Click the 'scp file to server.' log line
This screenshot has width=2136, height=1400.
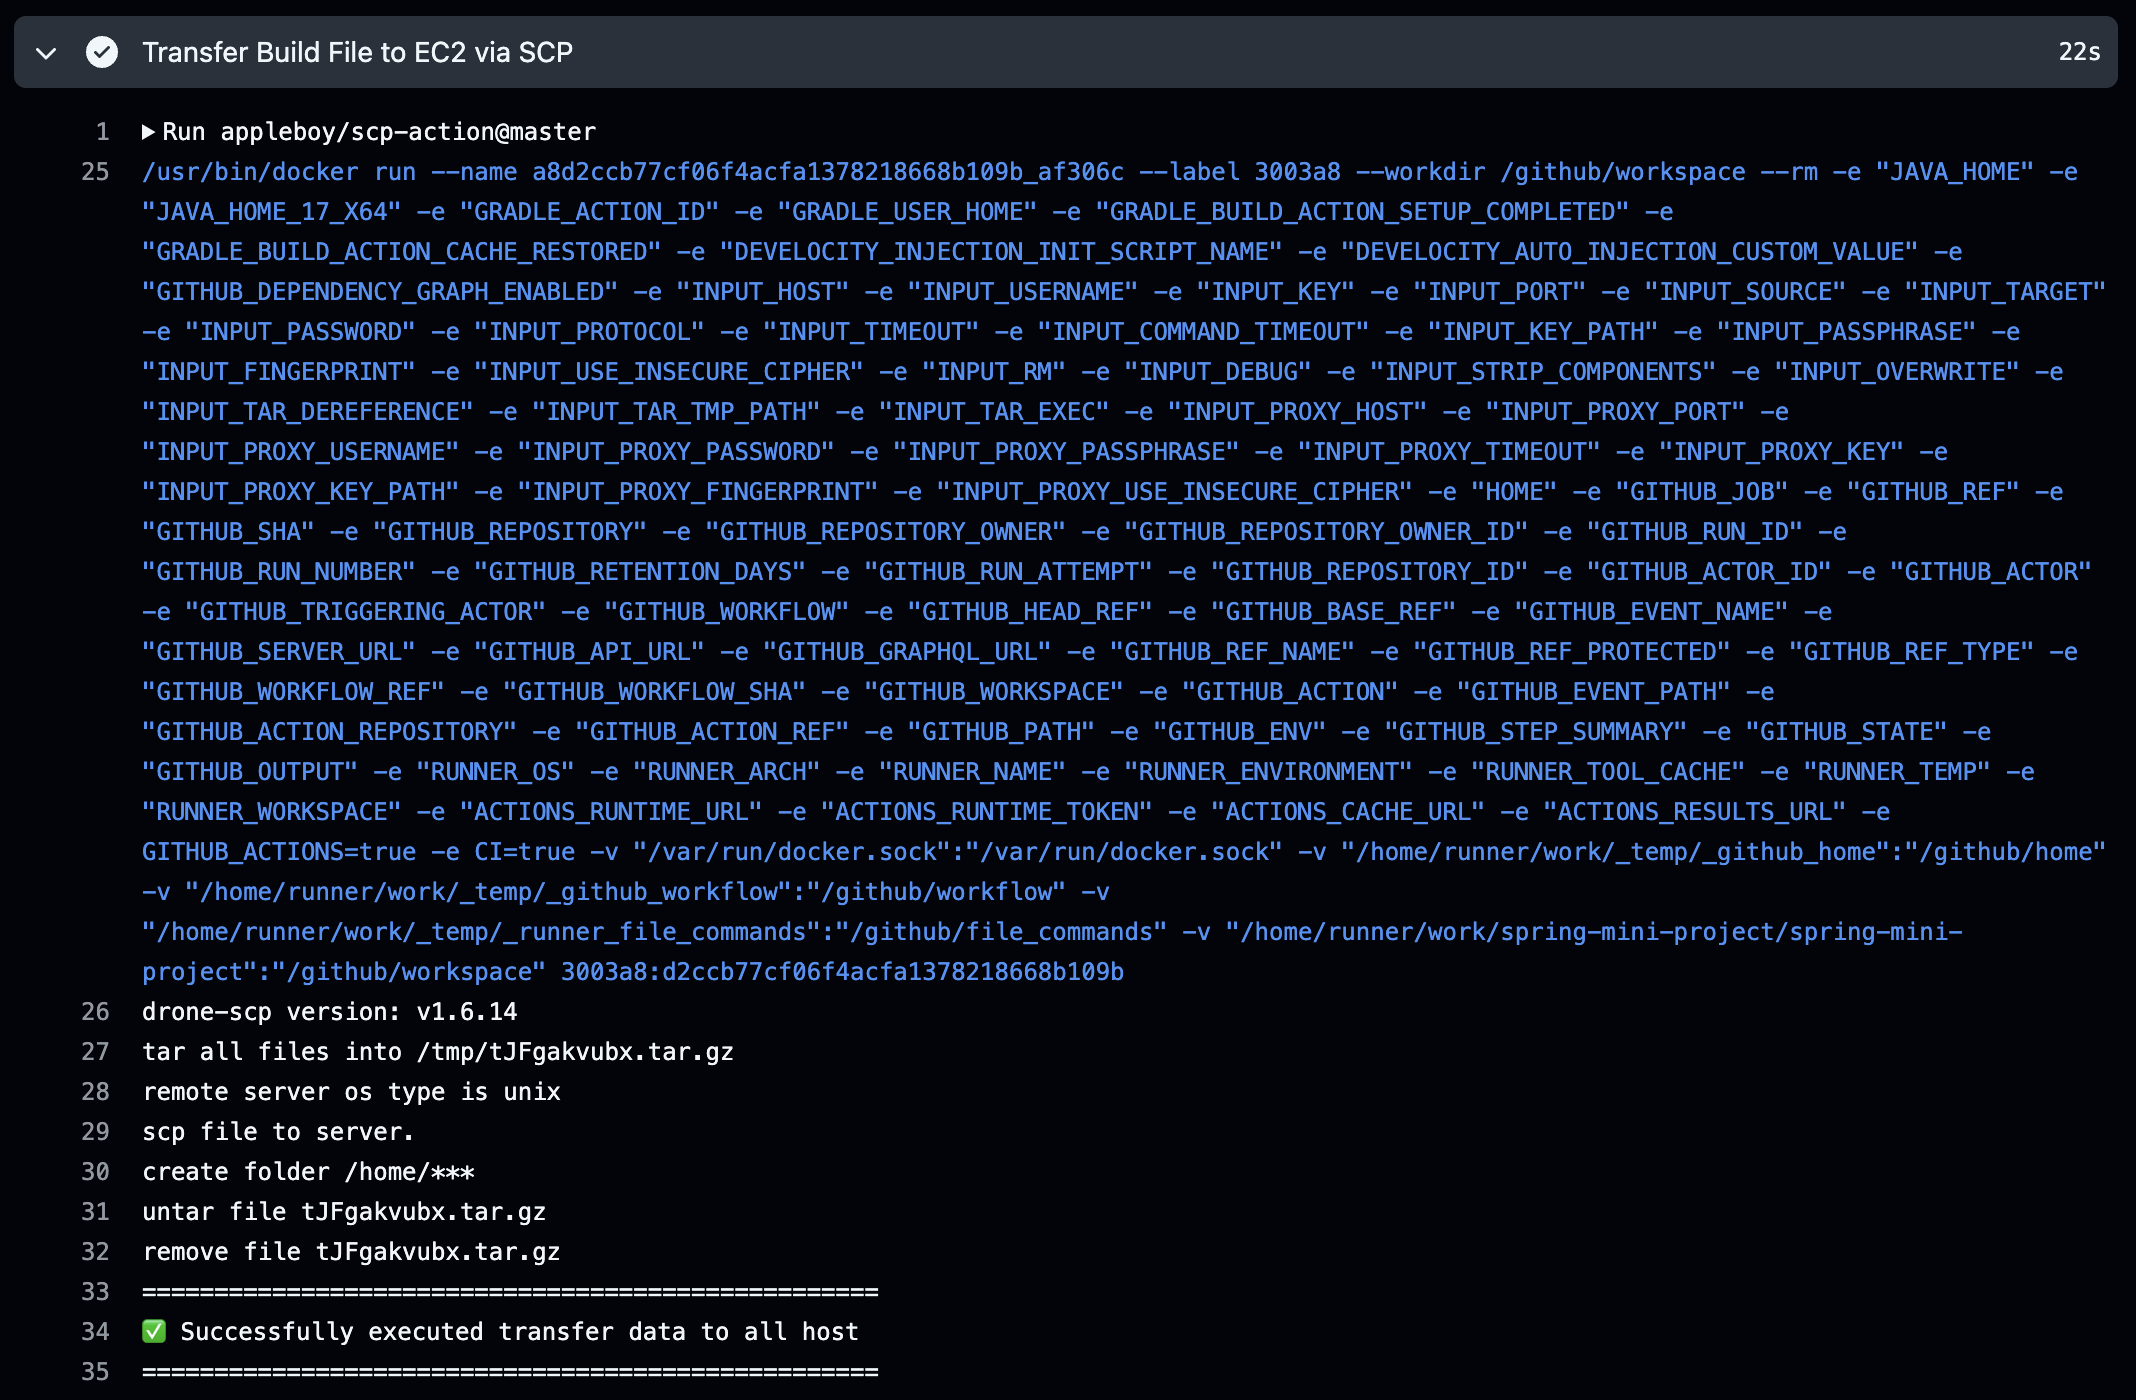278,1132
